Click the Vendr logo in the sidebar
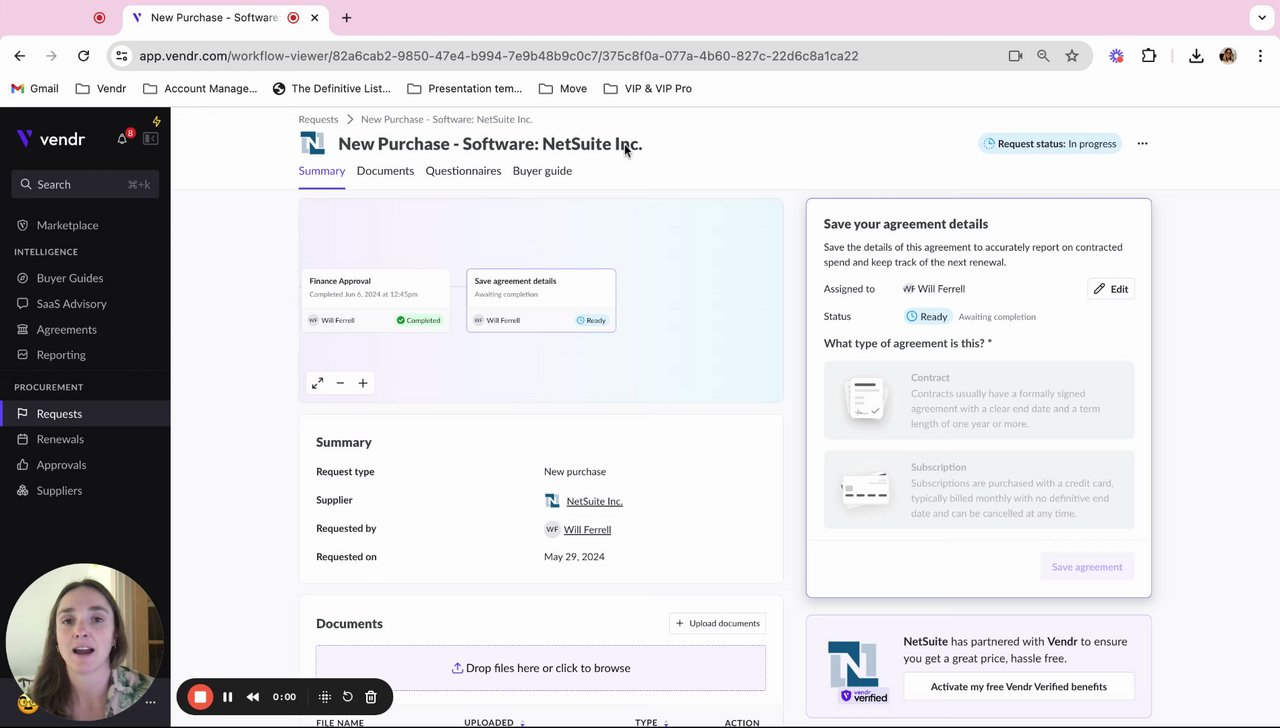 [x=51, y=139]
